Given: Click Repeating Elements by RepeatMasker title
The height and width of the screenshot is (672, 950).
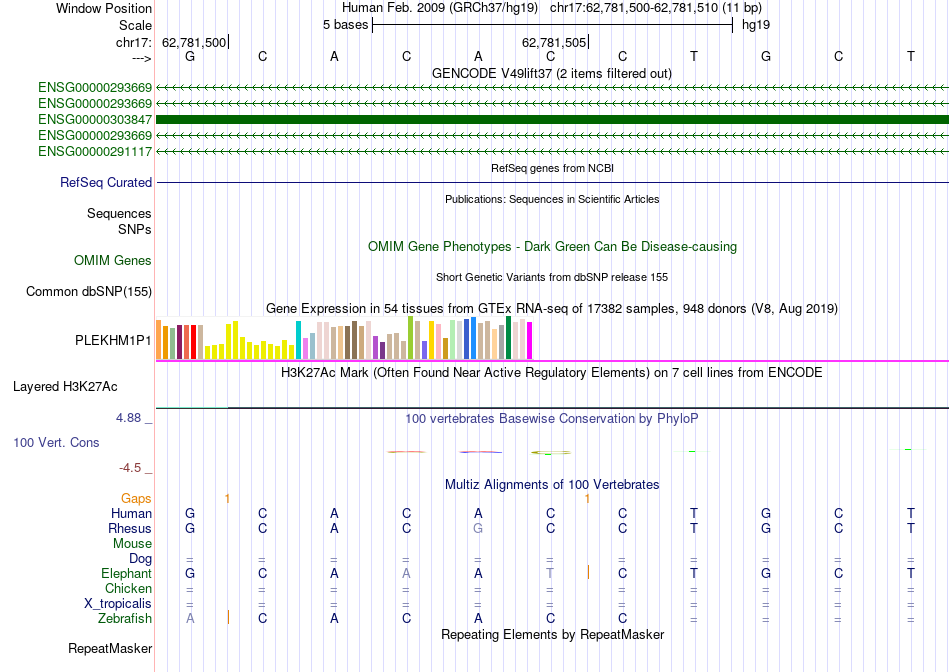Looking at the screenshot, I should click(x=552, y=634).
